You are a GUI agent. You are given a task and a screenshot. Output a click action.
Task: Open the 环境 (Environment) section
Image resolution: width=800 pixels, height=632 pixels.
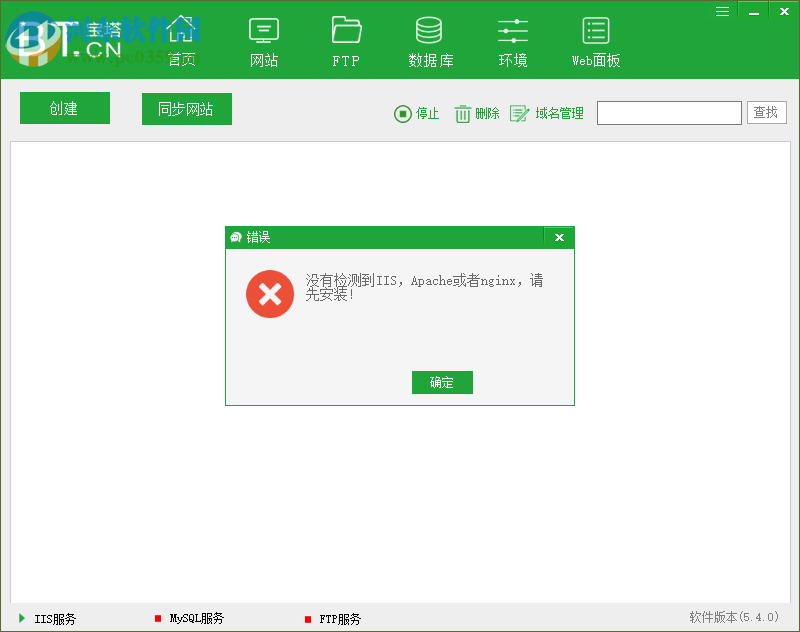(x=512, y=40)
